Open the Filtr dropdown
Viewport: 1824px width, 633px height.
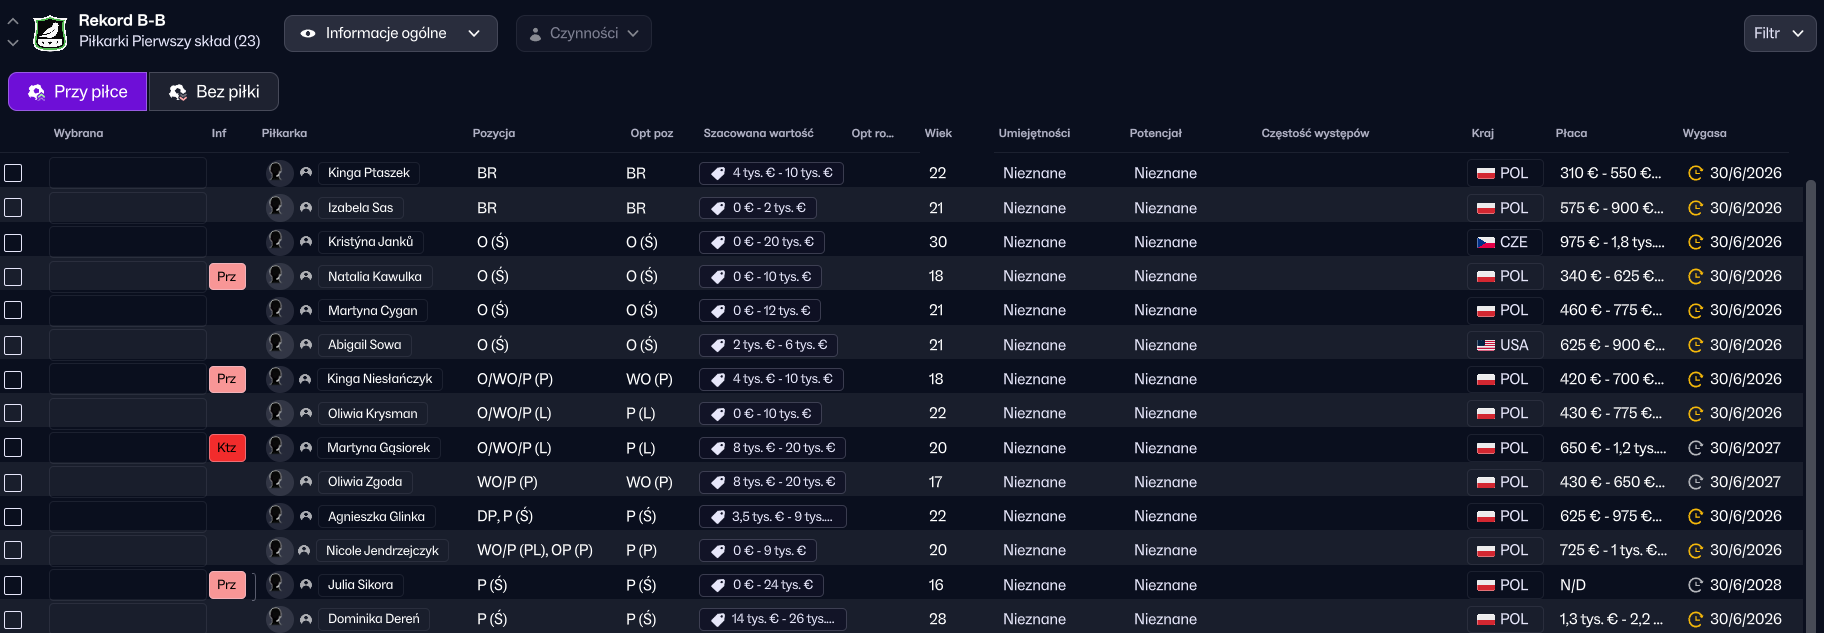coord(1779,33)
